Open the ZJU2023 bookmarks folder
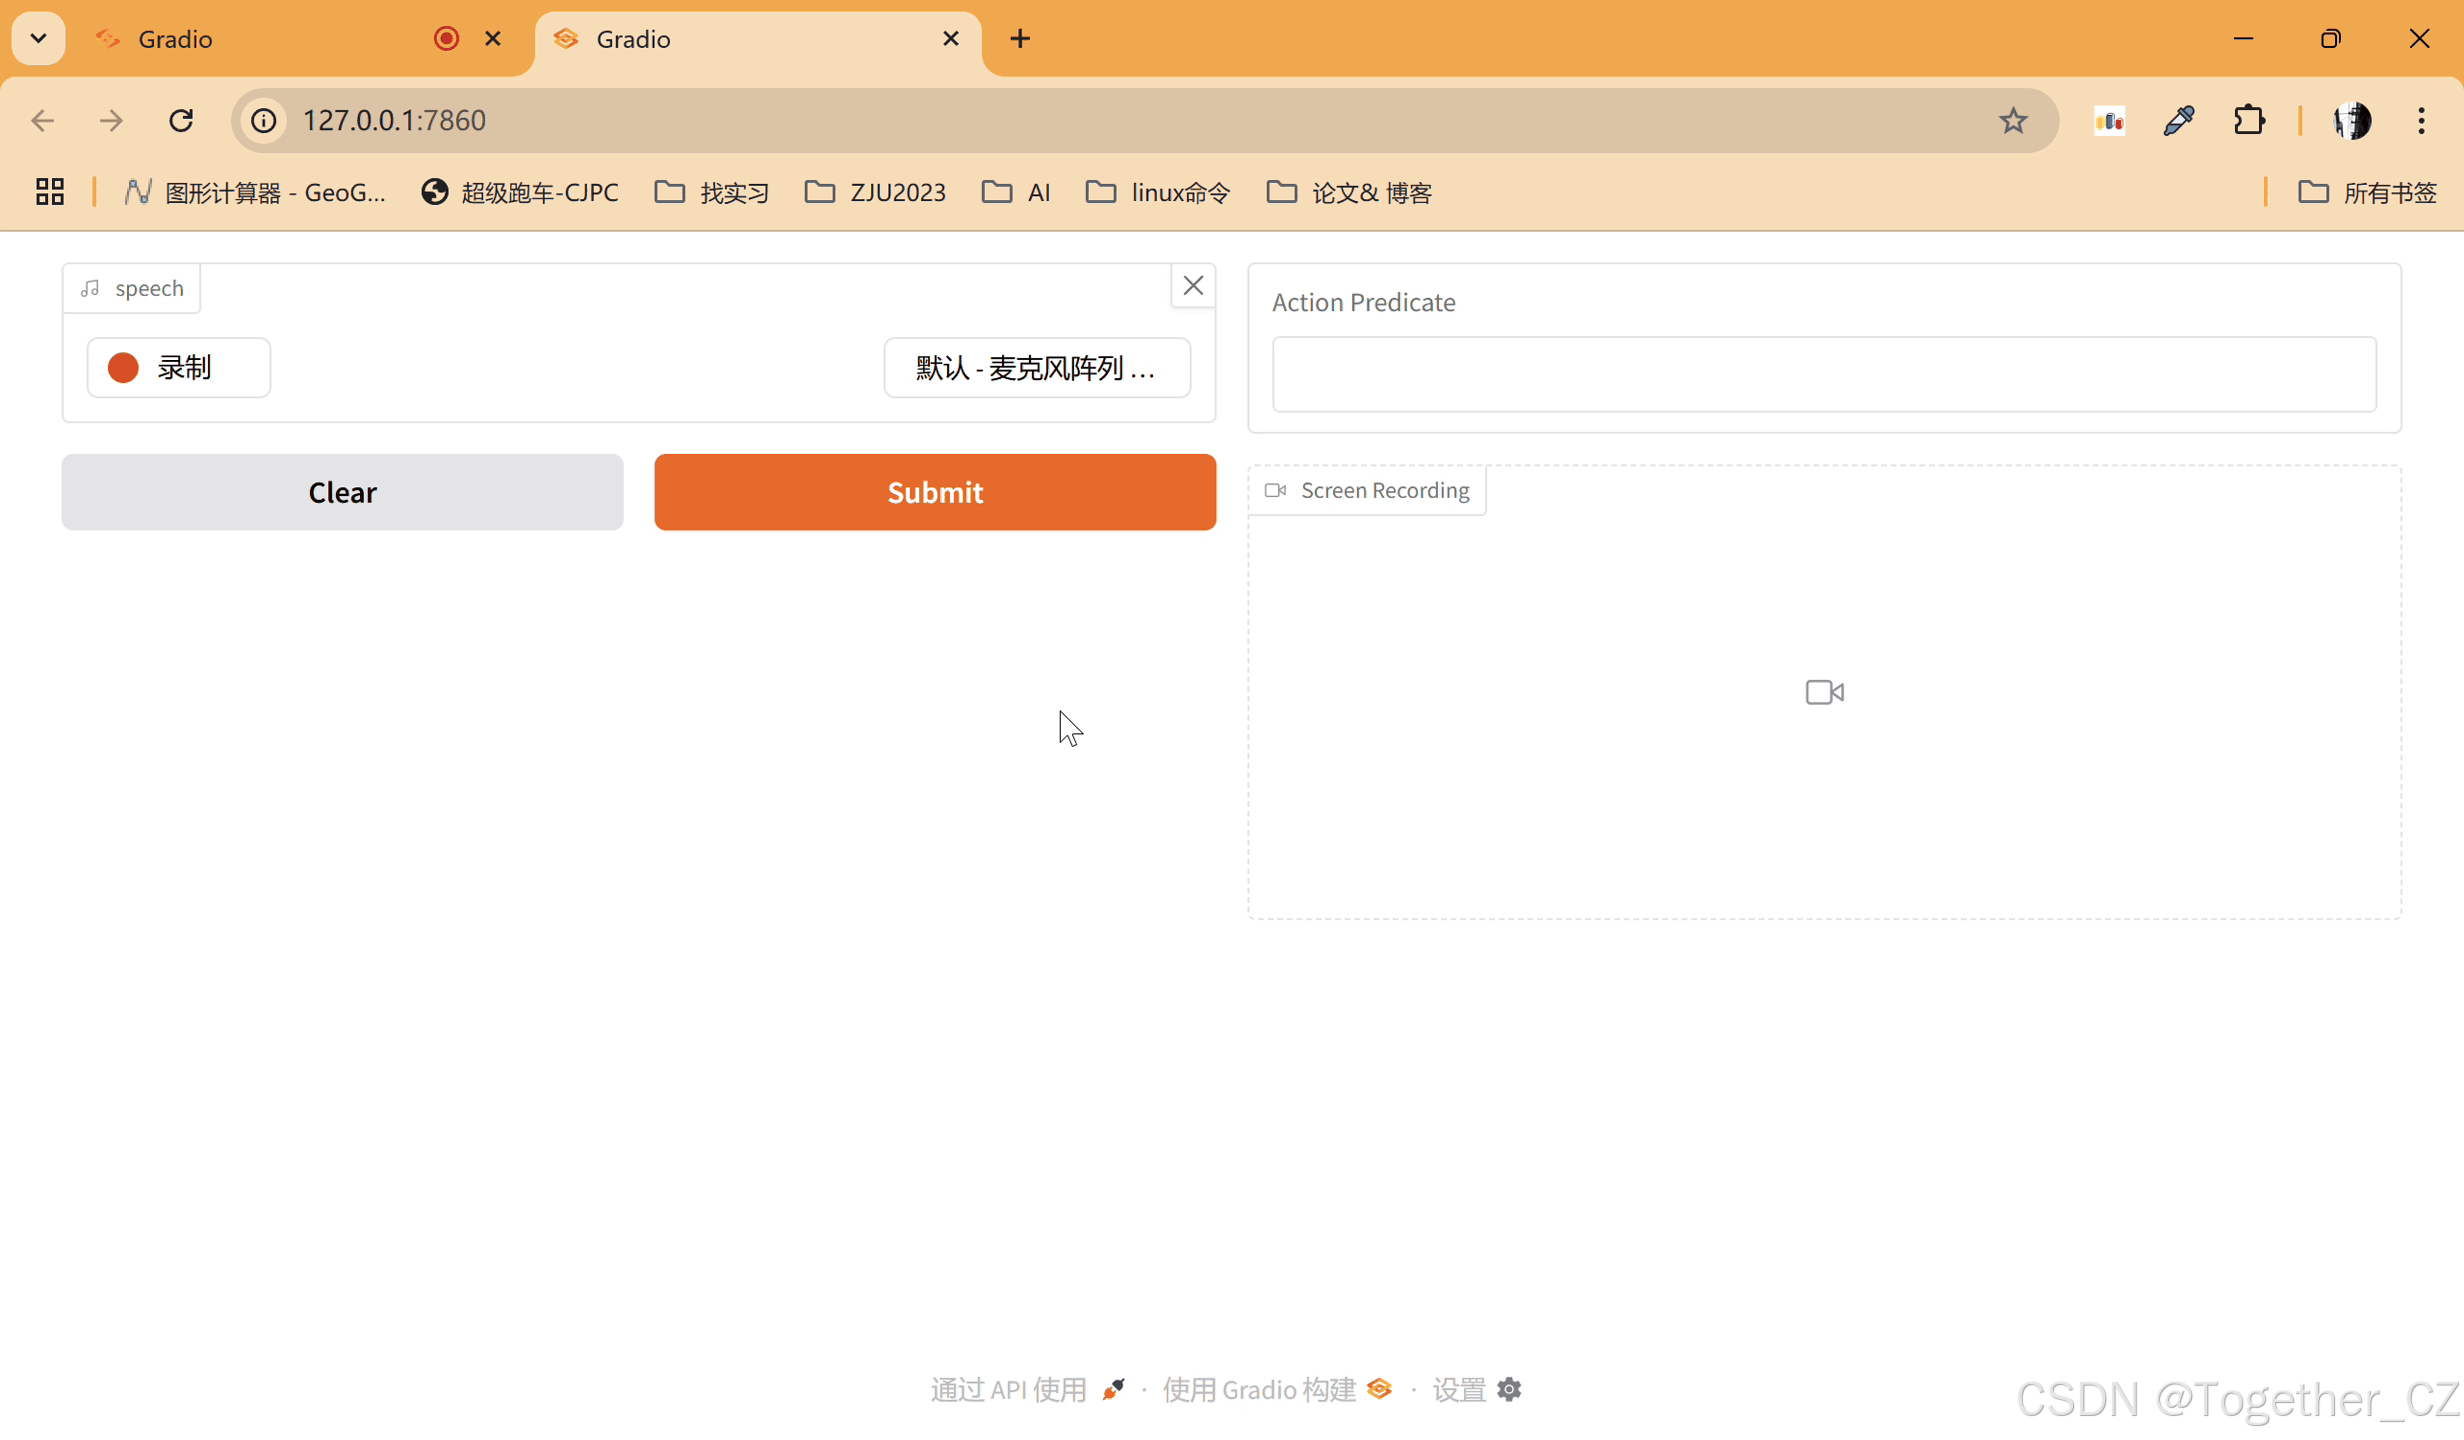 (x=874, y=192)
